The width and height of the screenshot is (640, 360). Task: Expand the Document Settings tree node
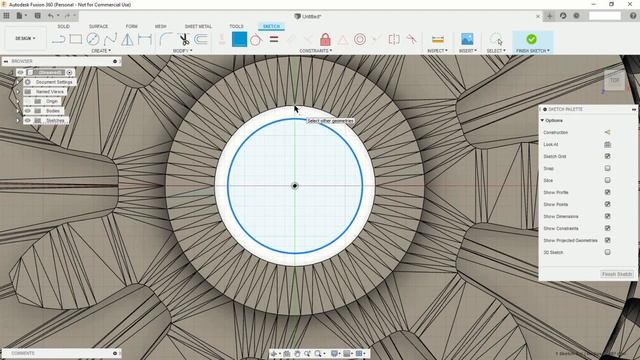[18, 82]
